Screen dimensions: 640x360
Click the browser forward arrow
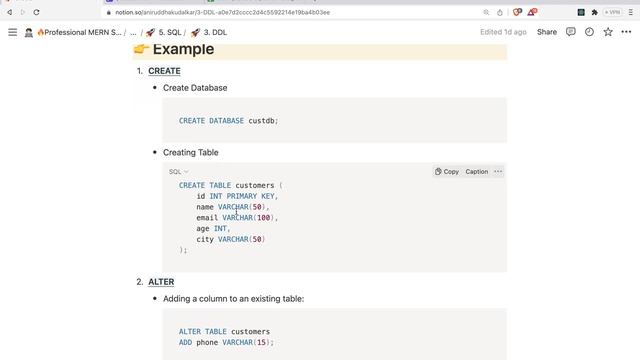pyautogui.click(x=23, y=12)
